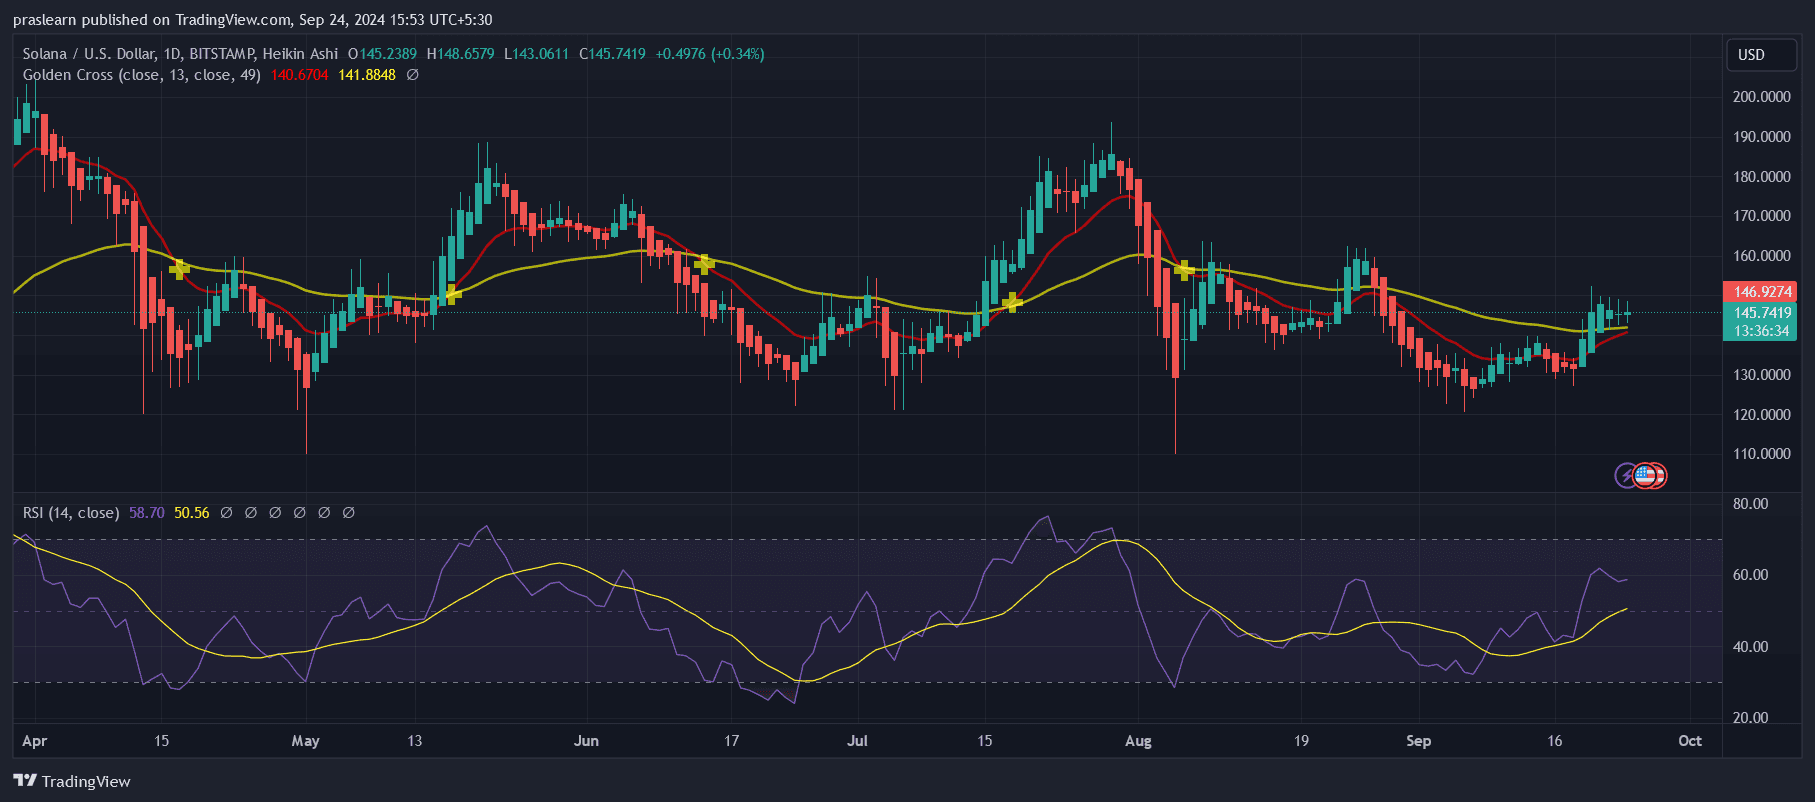Click the red 146.9274 price label
This screenshot has height=802, width=1815.
(x=1760, y=292)
